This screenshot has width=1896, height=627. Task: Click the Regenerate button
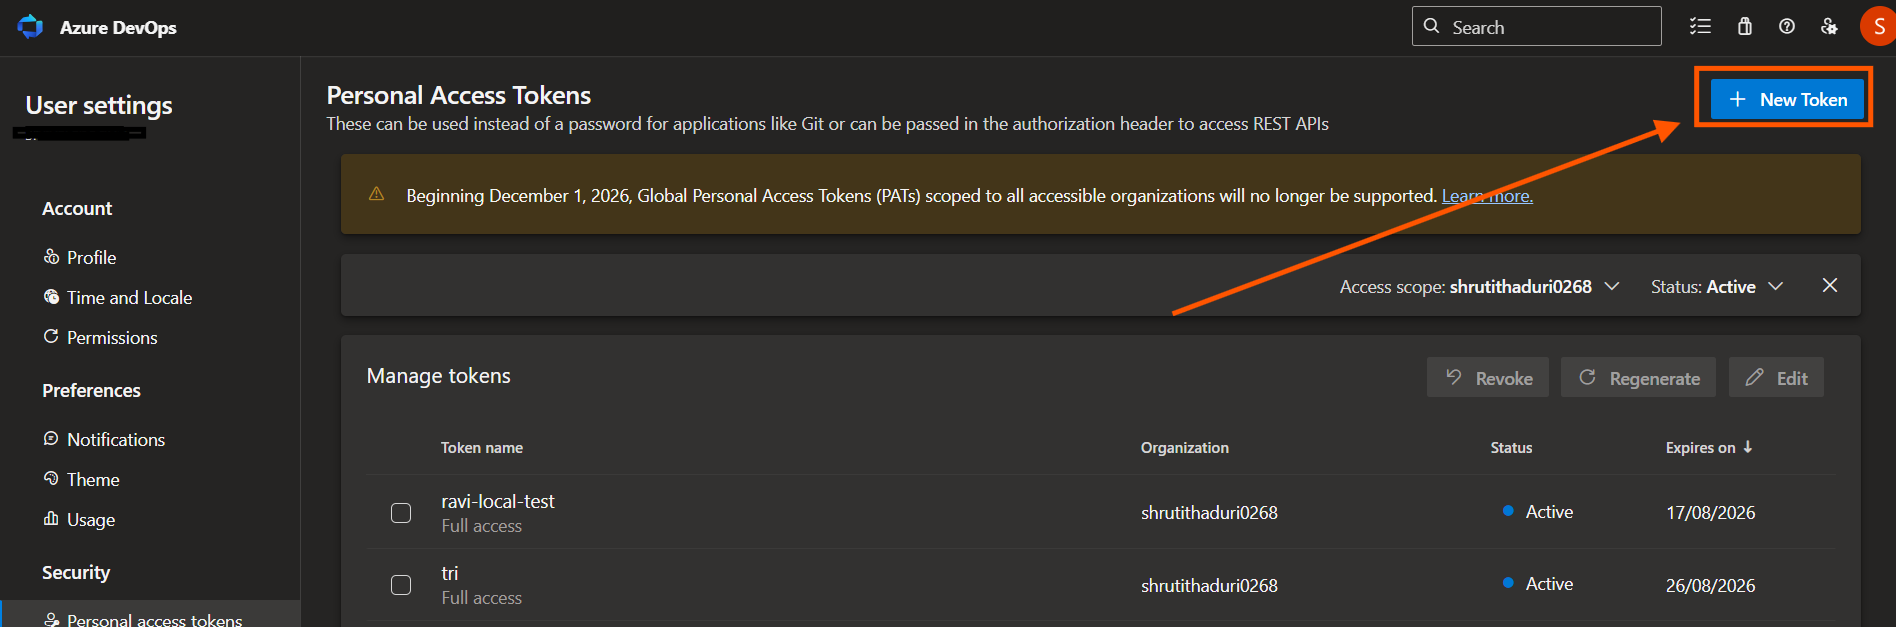click(1638, 377)
